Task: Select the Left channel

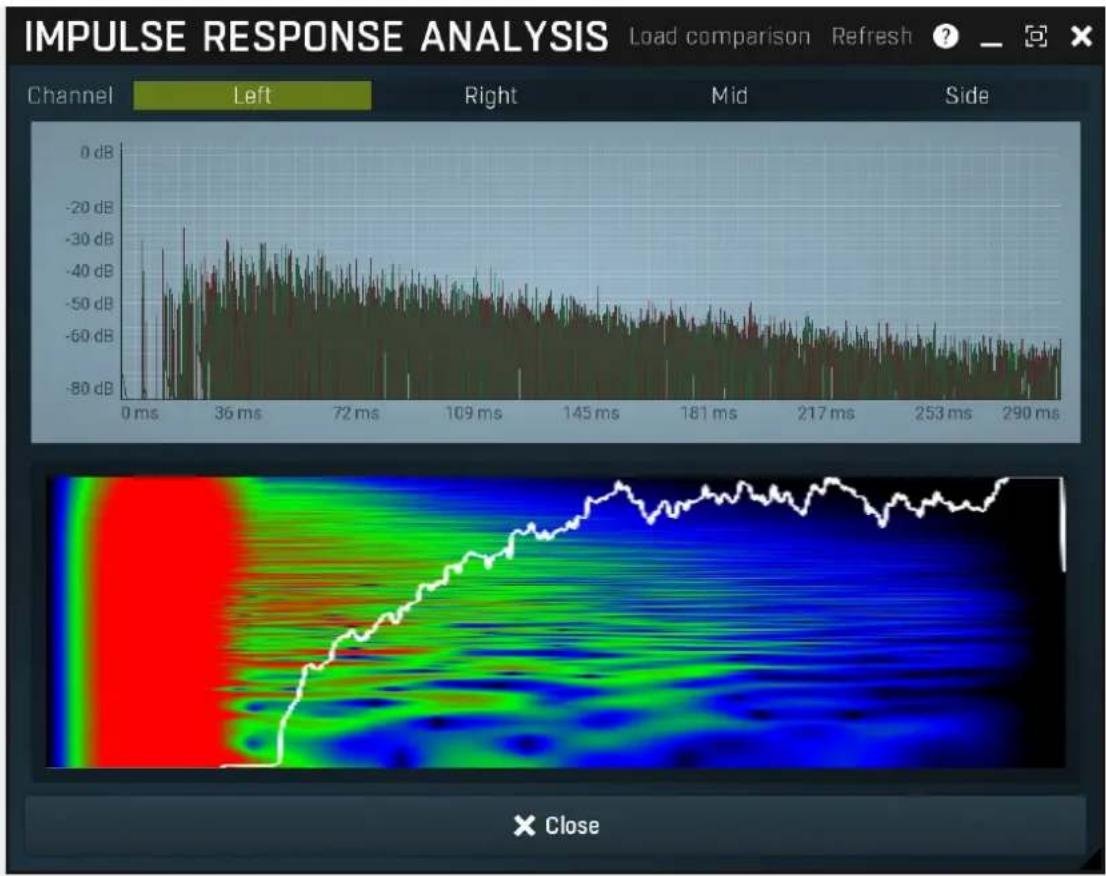Action: 252,95
